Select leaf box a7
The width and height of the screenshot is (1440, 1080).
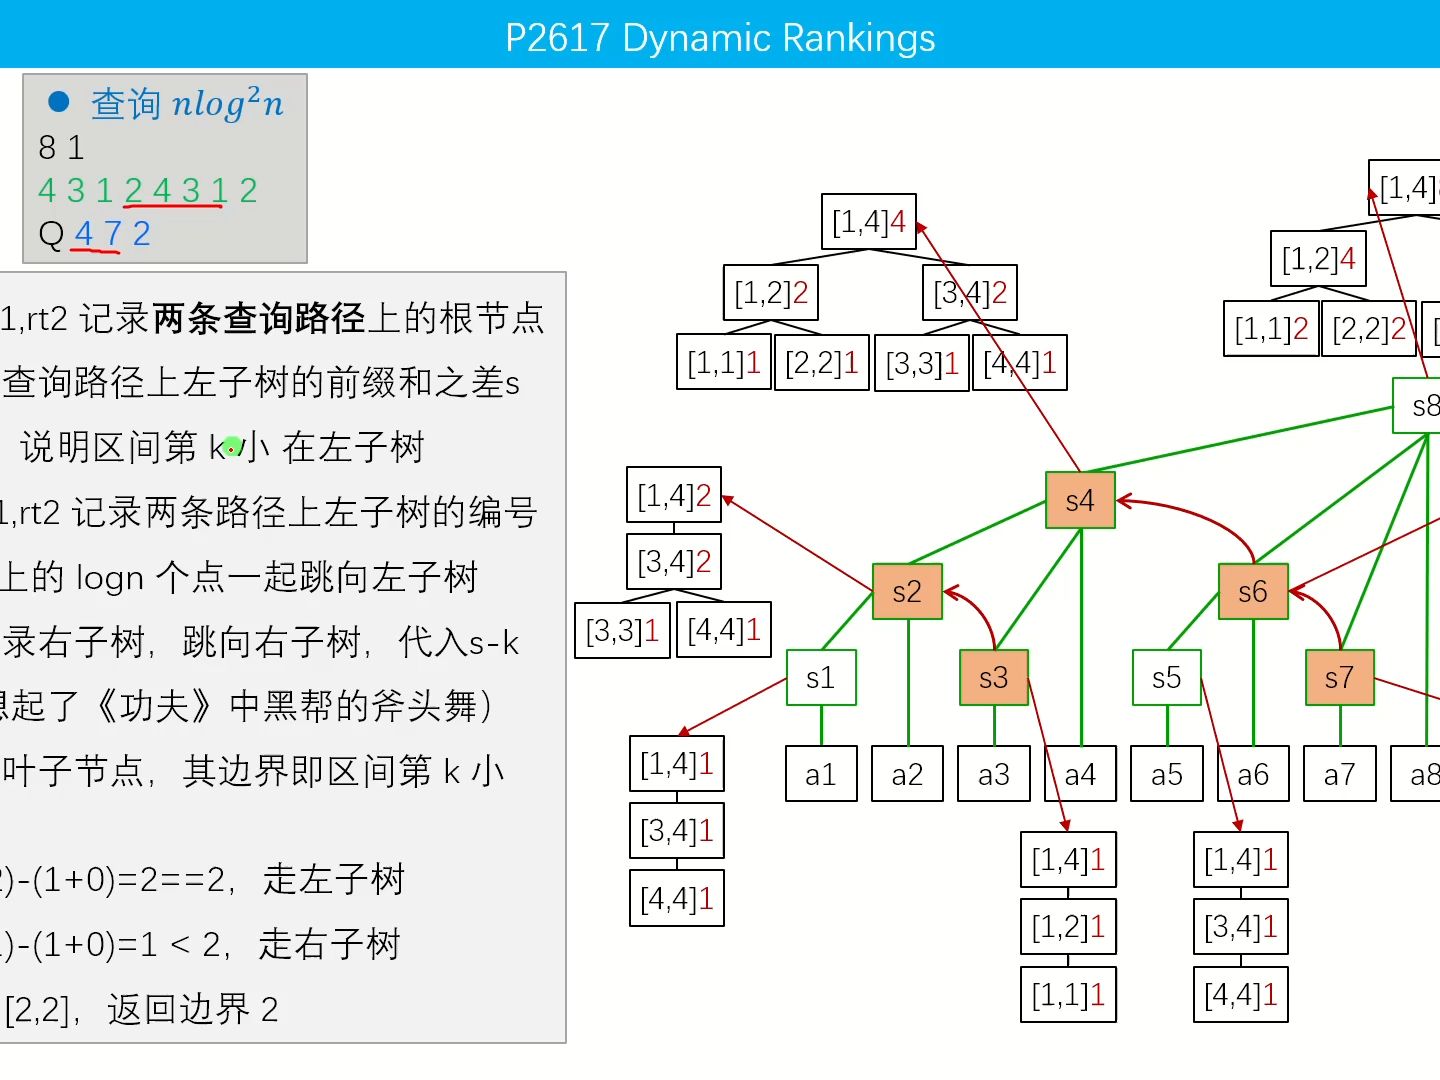(1340, 774)
